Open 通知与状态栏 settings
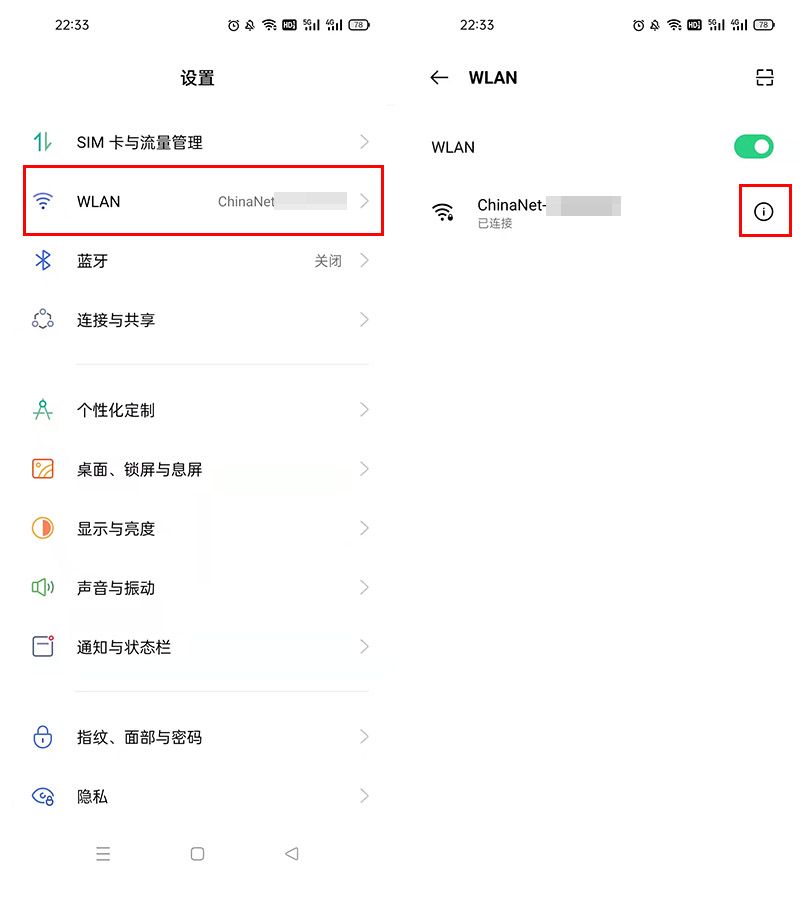This screenshot has width=800, height=900. pyautogui.click(x=200, y=647)
